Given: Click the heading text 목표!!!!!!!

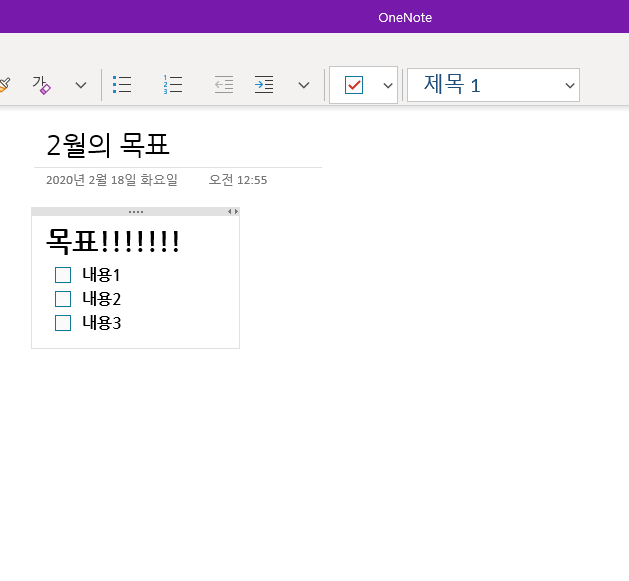Looking at the screenshot, I should (113, 241).
